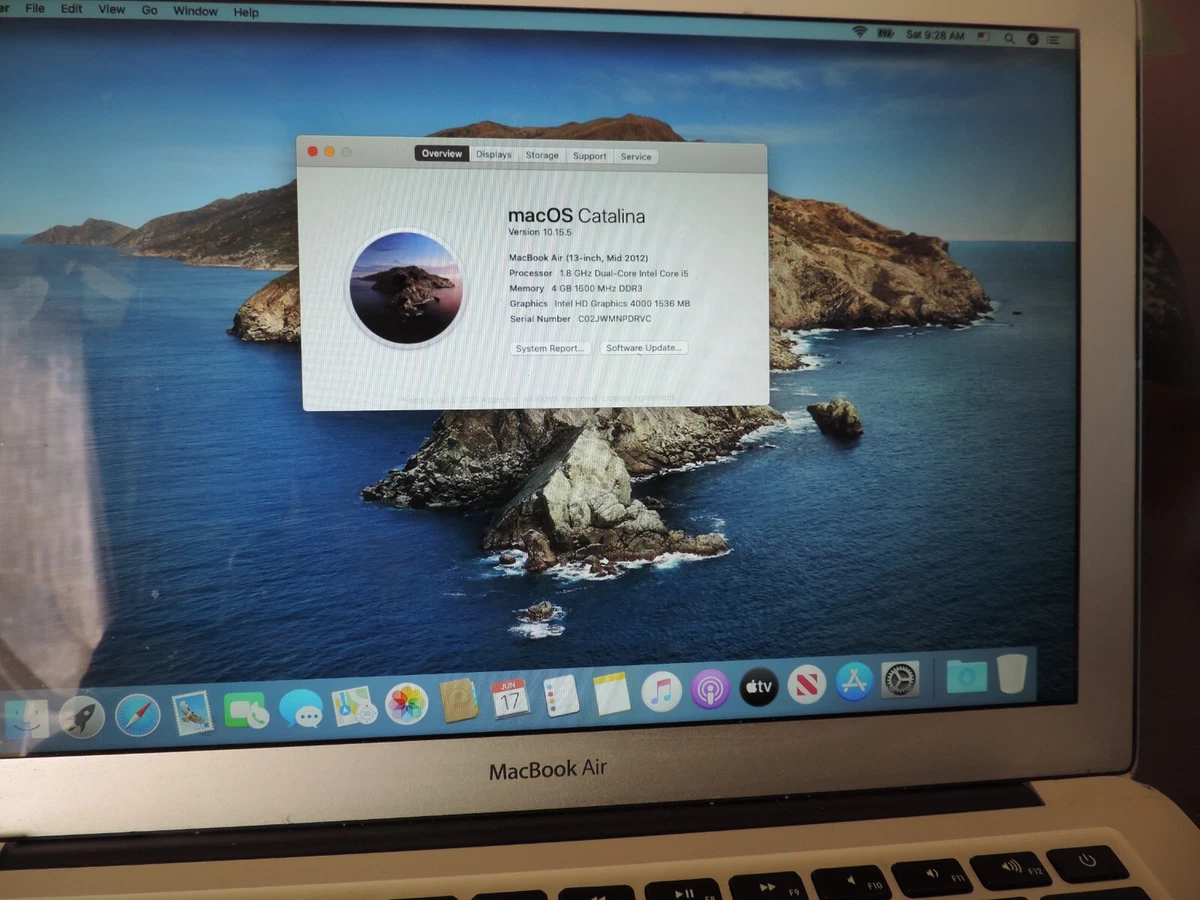Switch to the Storage tab
Screen dimensions: 1200x900
542,156
